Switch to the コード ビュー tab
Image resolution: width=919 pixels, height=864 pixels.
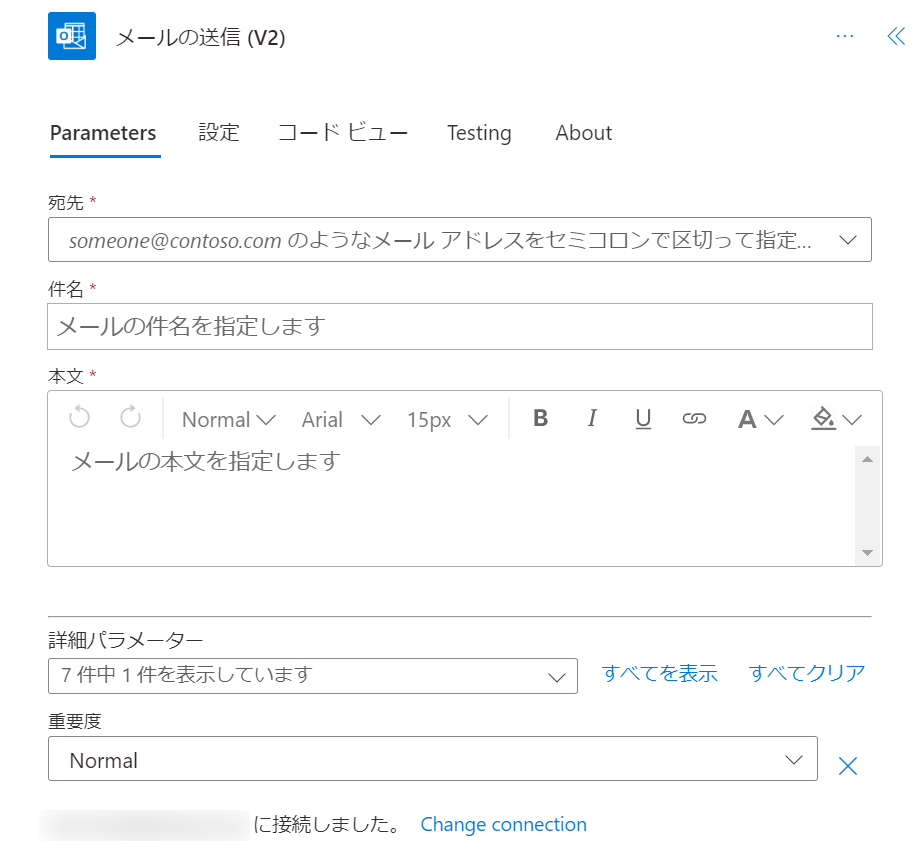(x=342, y=132)
